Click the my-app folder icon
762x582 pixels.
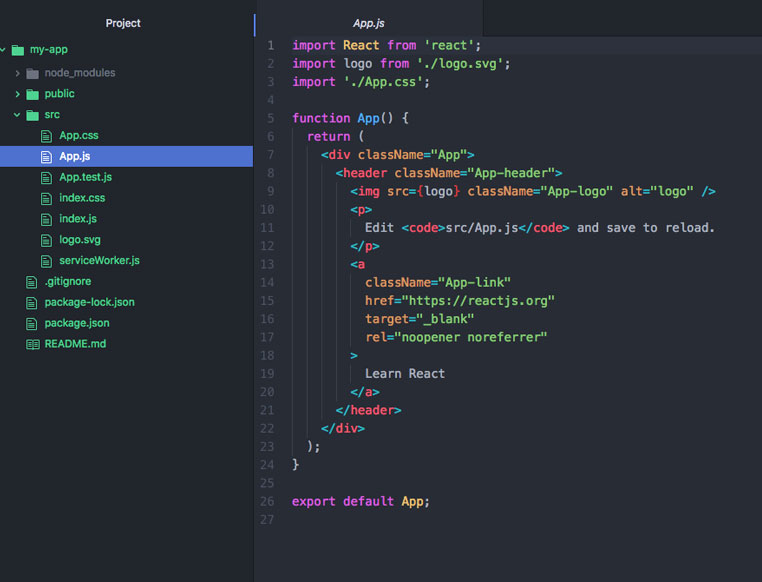(x=18, y=50)
